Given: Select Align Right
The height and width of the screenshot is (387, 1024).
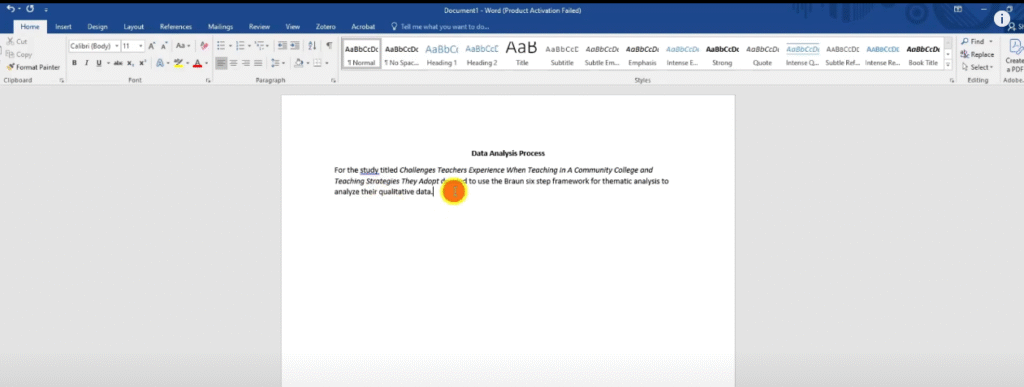Looking at the screenshot, I should [246, 63].
